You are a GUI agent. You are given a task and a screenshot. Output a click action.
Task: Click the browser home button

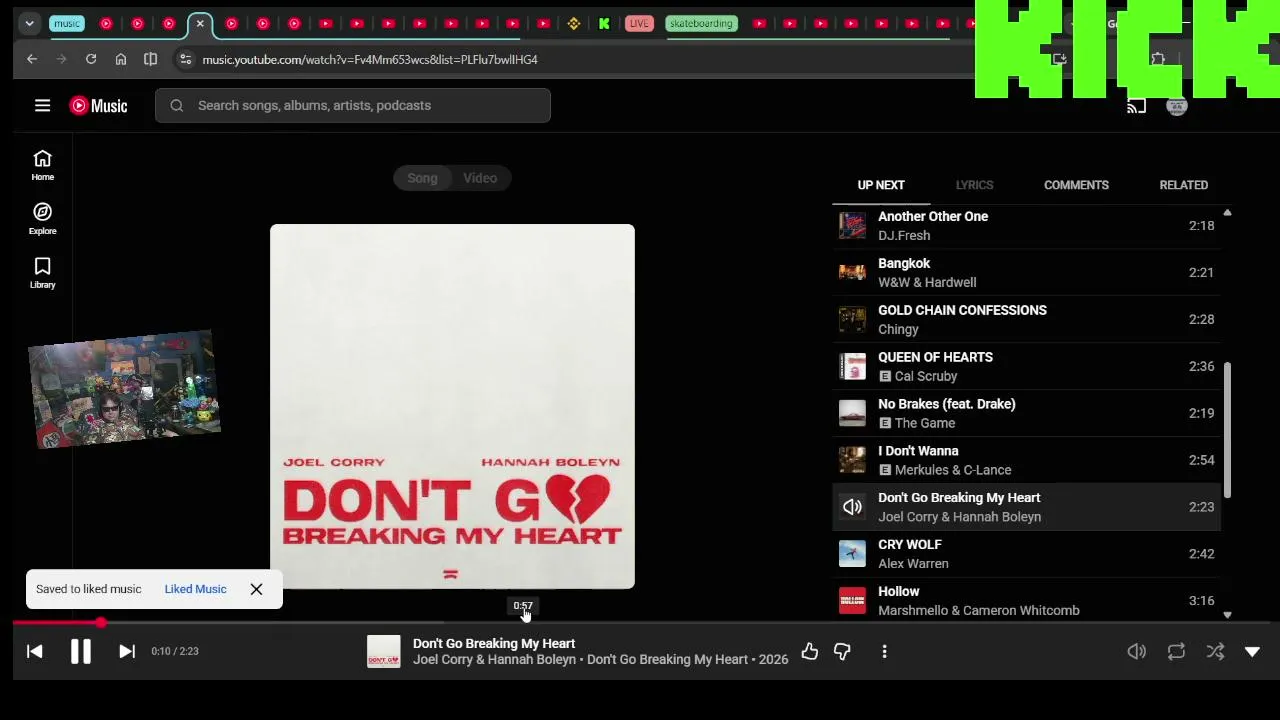click(121, 59)
